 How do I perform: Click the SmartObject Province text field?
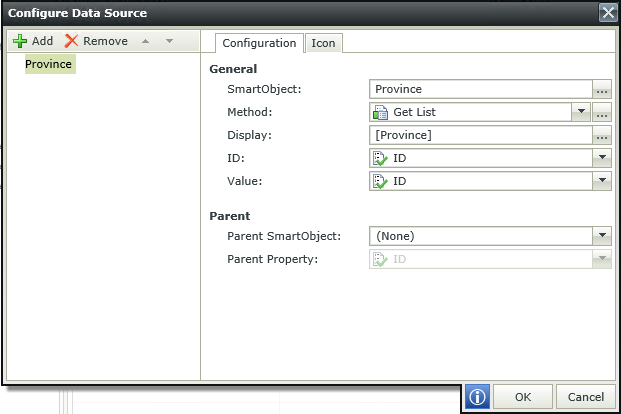click(x=481, y=89)
